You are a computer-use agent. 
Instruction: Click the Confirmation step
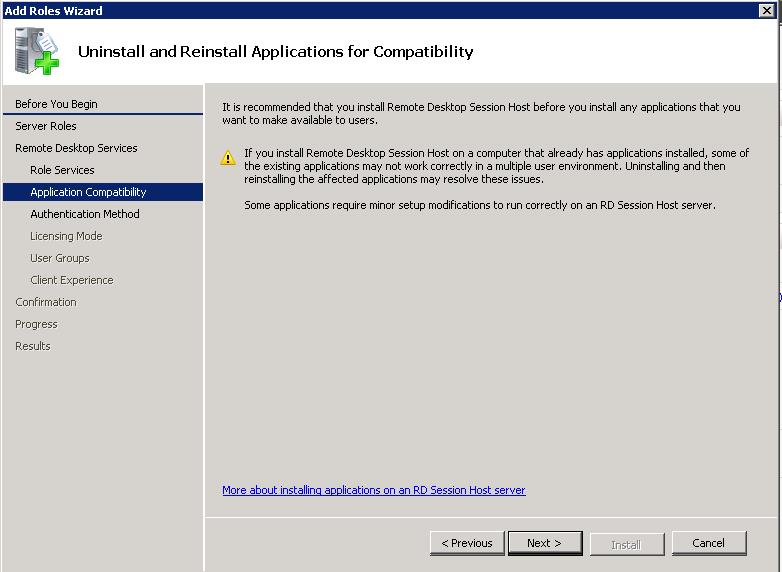tap(46, 302)
